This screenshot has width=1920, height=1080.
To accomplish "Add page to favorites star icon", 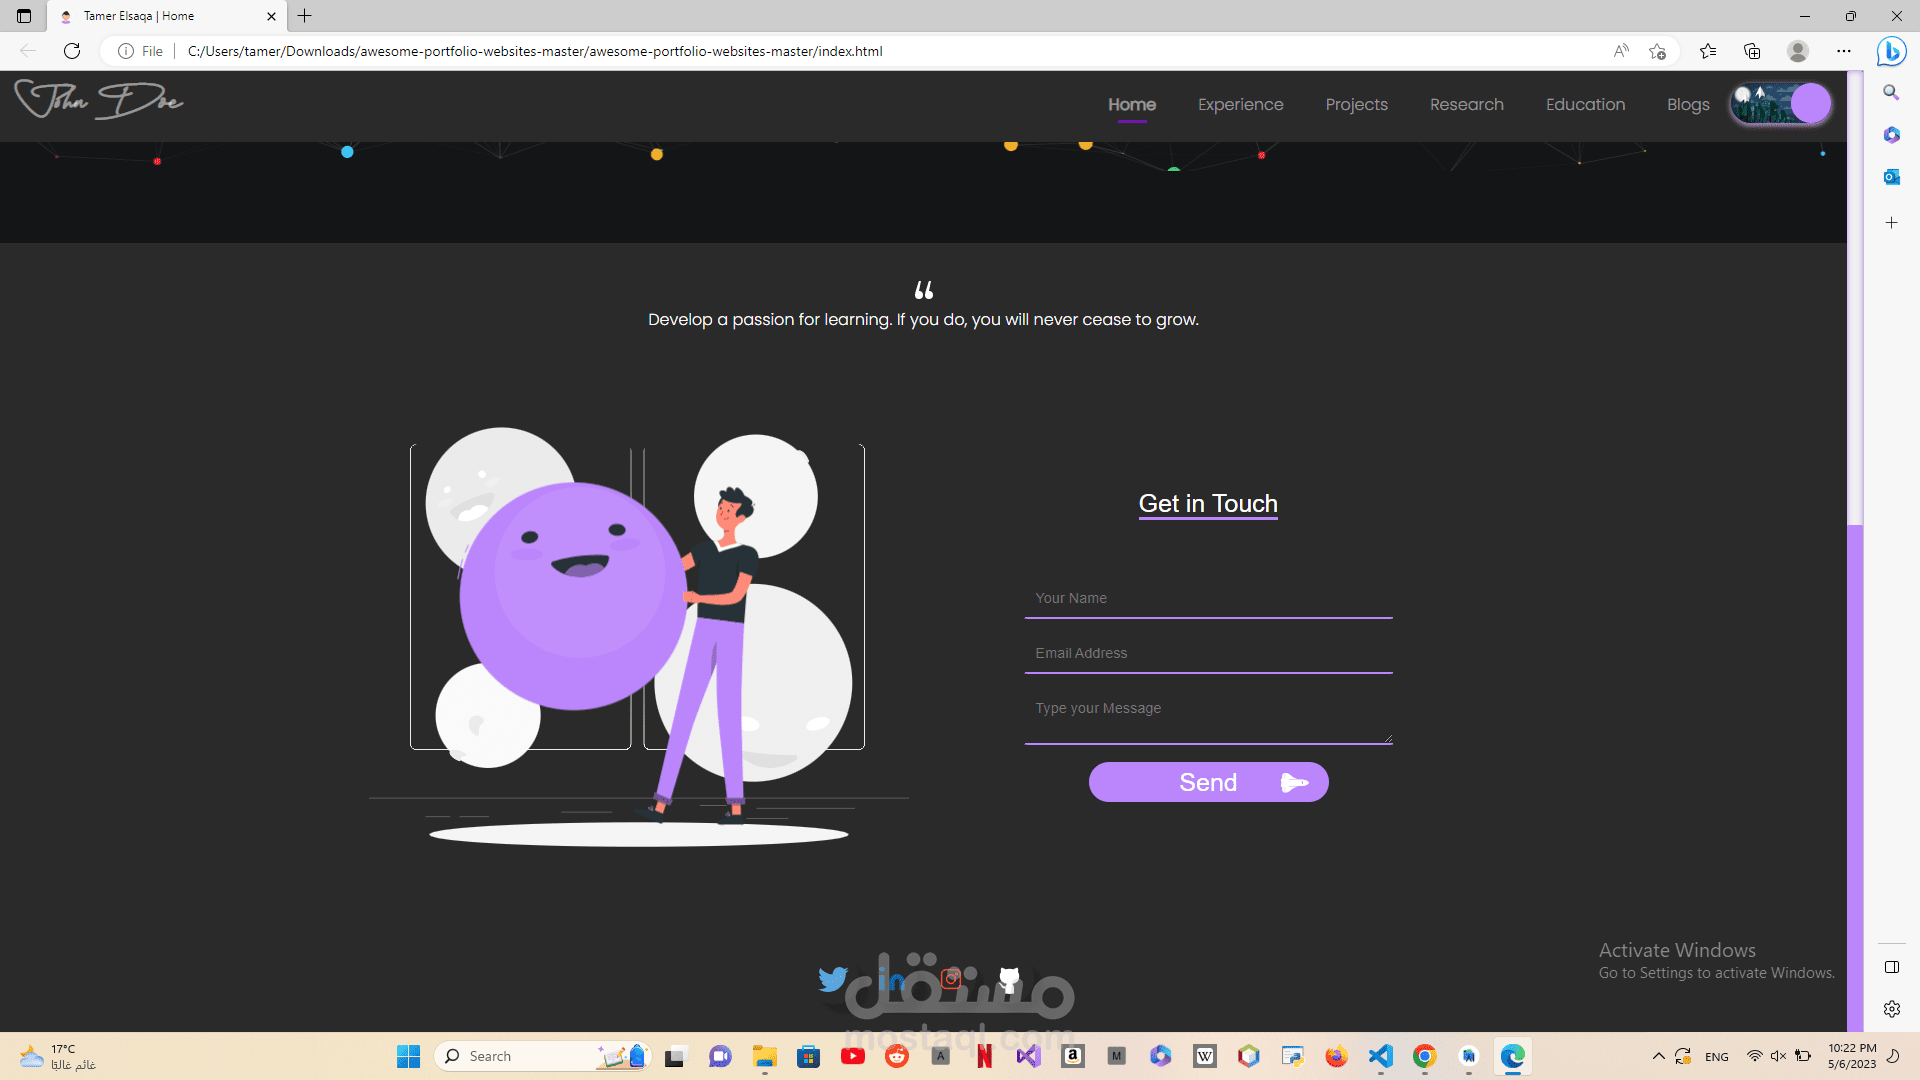I will pyautogui.click(x=1657, y=51).
